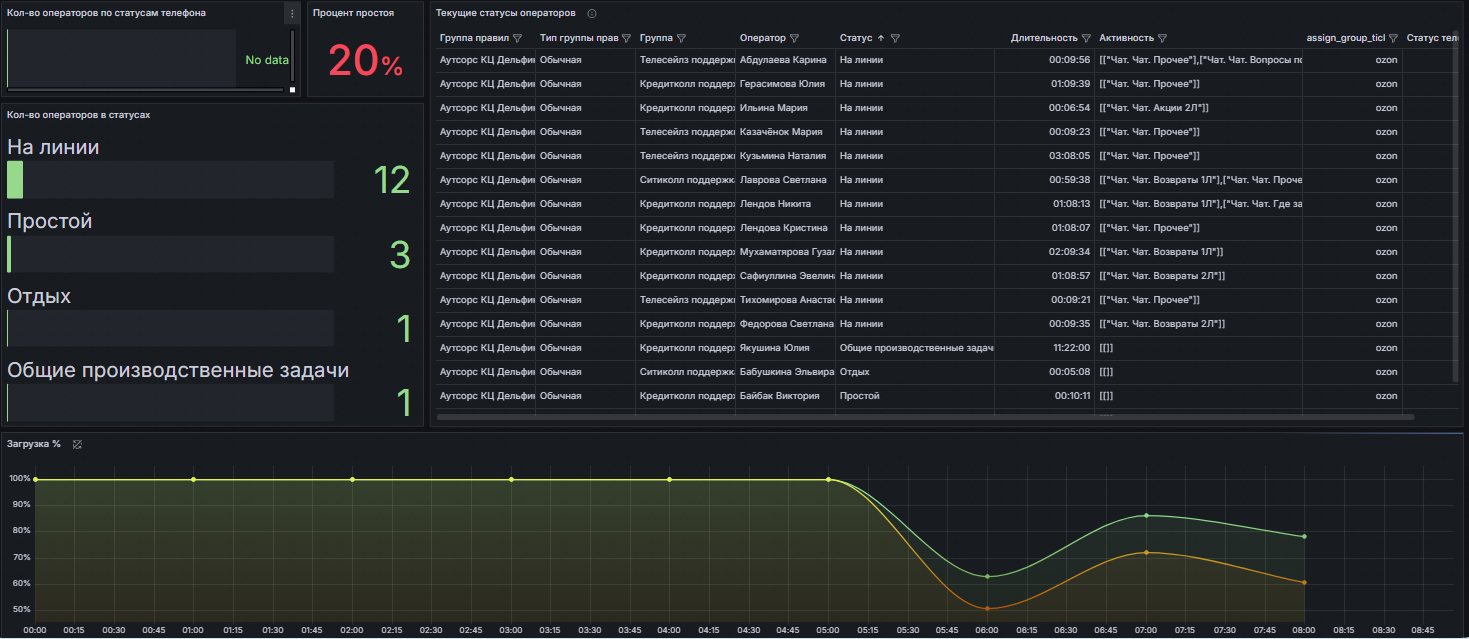1469x639 pixels.
Task: Click the info icon beside Текущие статусы операторов
Action: [592, 14]
